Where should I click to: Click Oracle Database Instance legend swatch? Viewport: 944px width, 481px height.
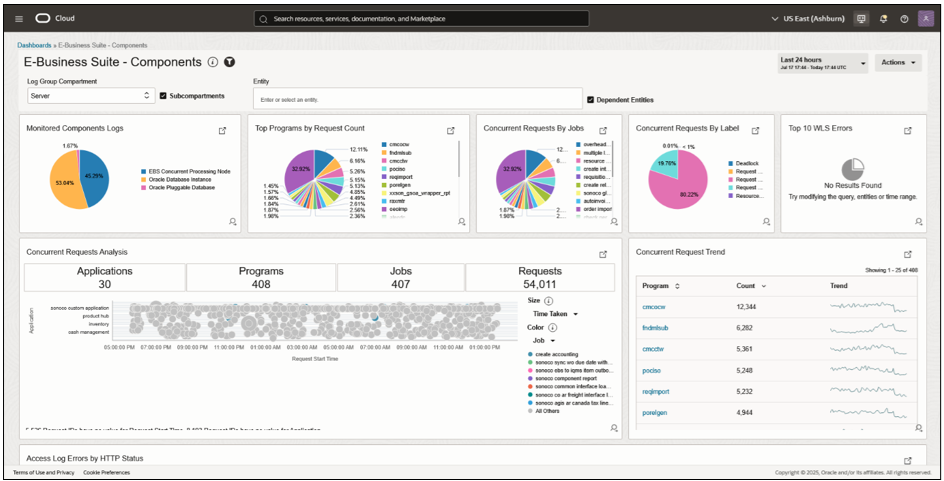coord(141,179)
